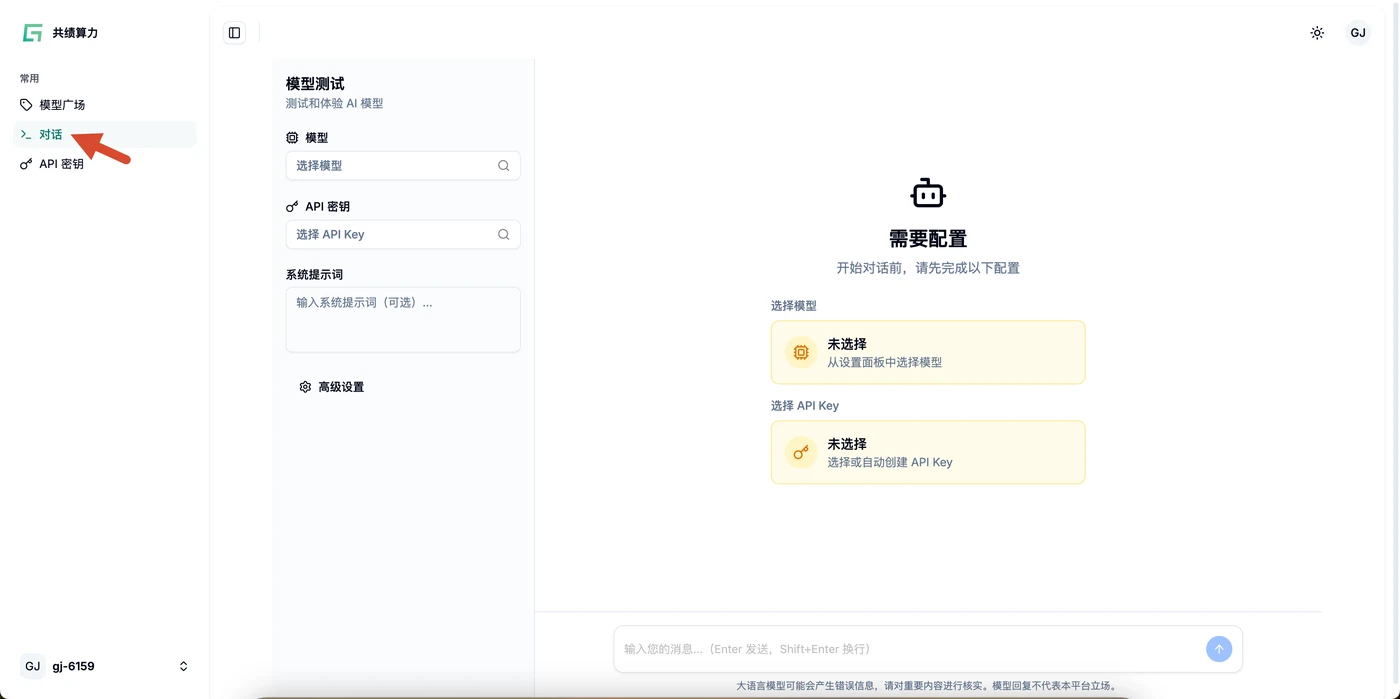Click the disclaimer text at the bottom
The image size is (1400, 699).
[x=928, y=686]
